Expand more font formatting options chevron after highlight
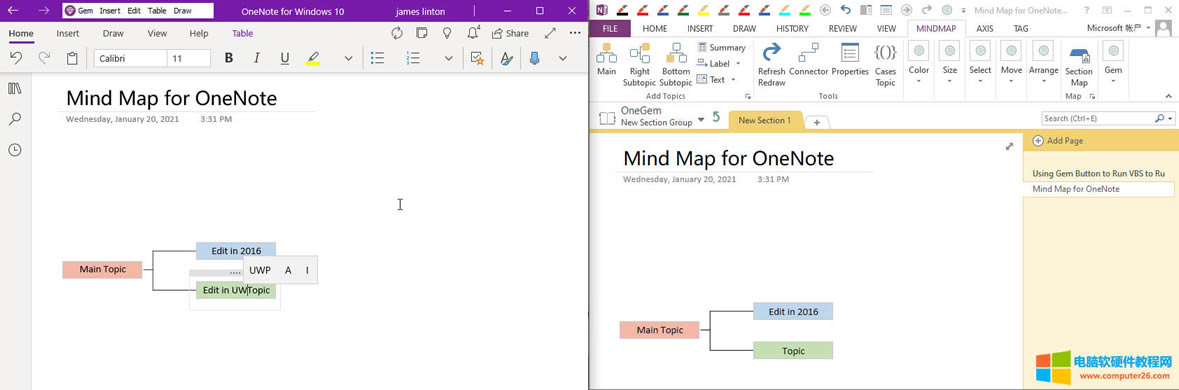Screen dimensions: 1179x390 348,59
